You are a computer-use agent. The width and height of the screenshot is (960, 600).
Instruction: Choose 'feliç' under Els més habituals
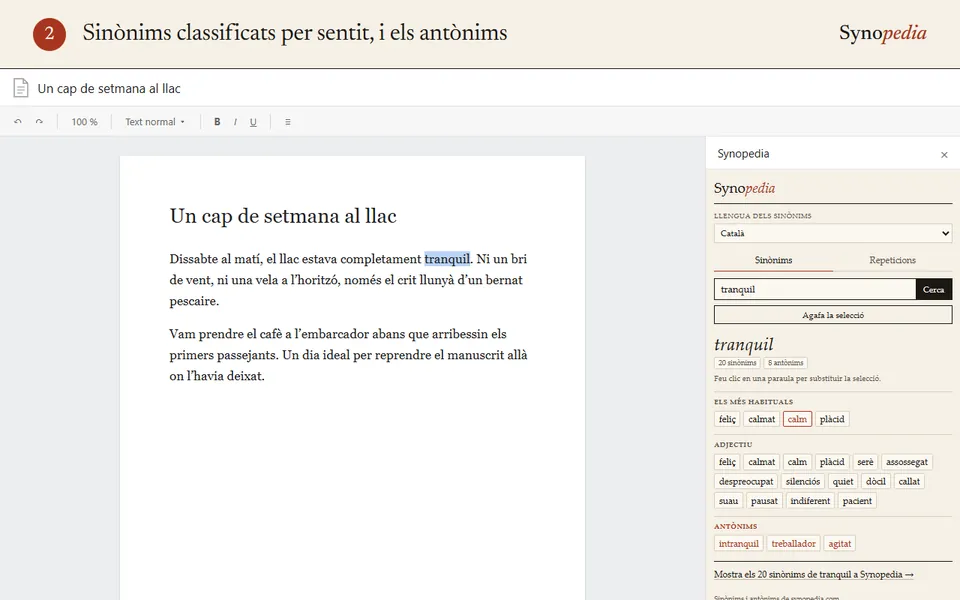727,419
